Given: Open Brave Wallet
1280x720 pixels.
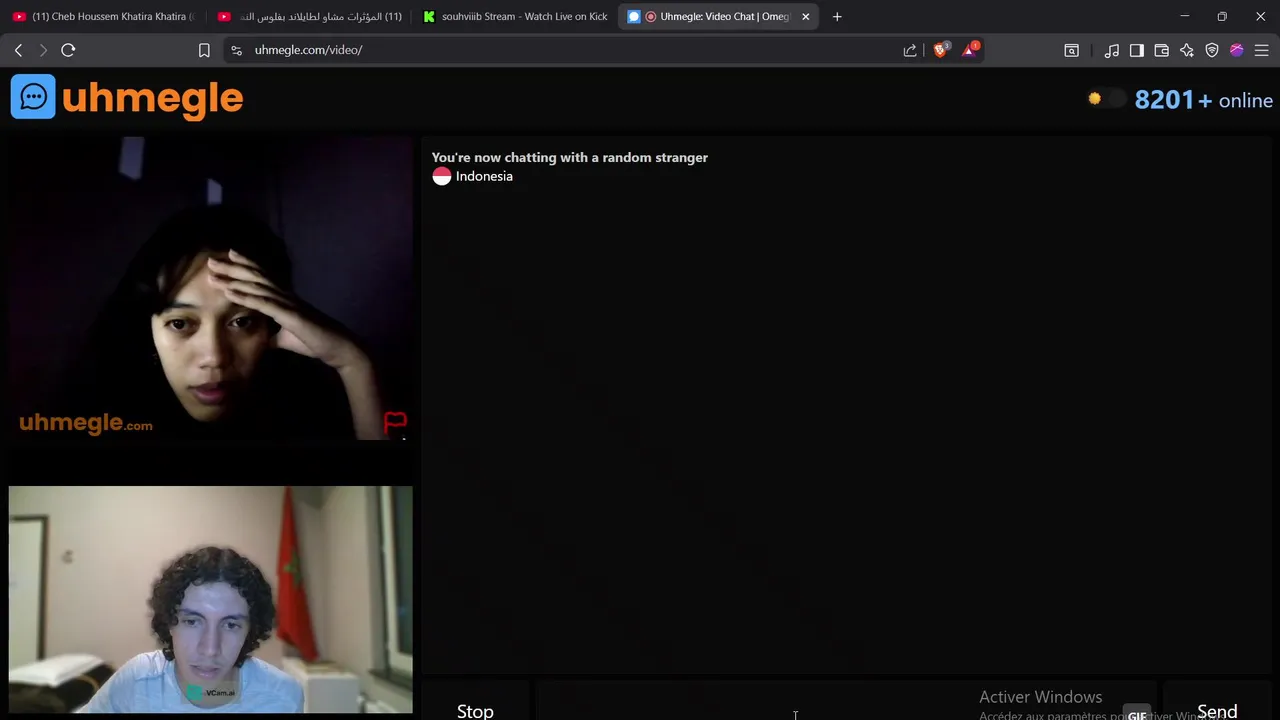Looking at the screenshot, I should pos(1162,50).
